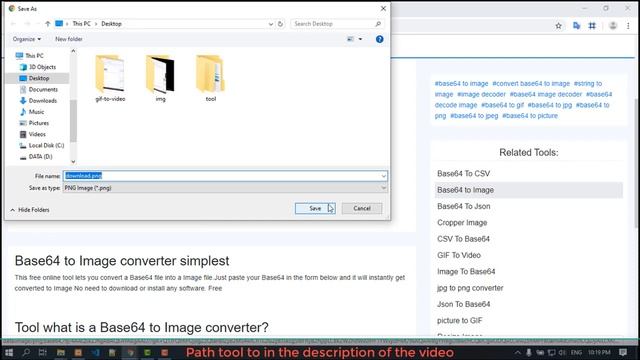The width and height of the screenshot is (640, 360).
Task: Click the translate extension icon in Chrome
Action: tap(576, 26)
